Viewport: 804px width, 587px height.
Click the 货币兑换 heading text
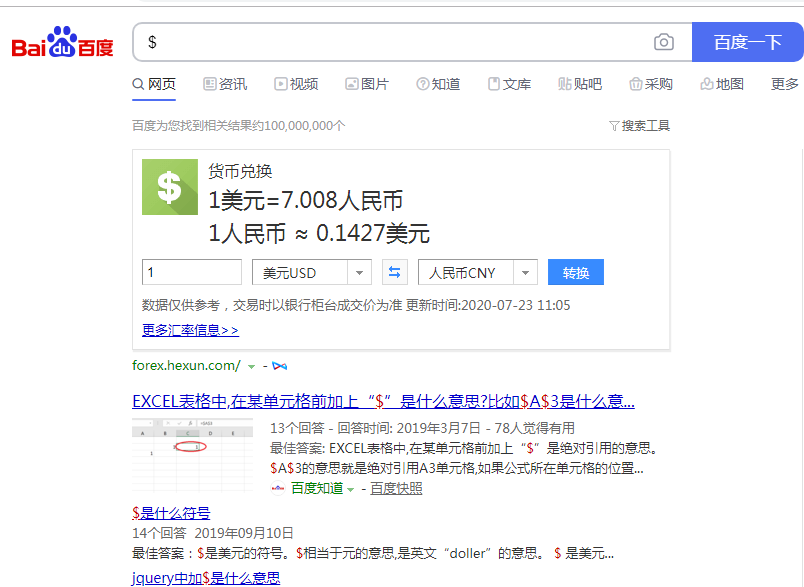[x=240, y=171]
